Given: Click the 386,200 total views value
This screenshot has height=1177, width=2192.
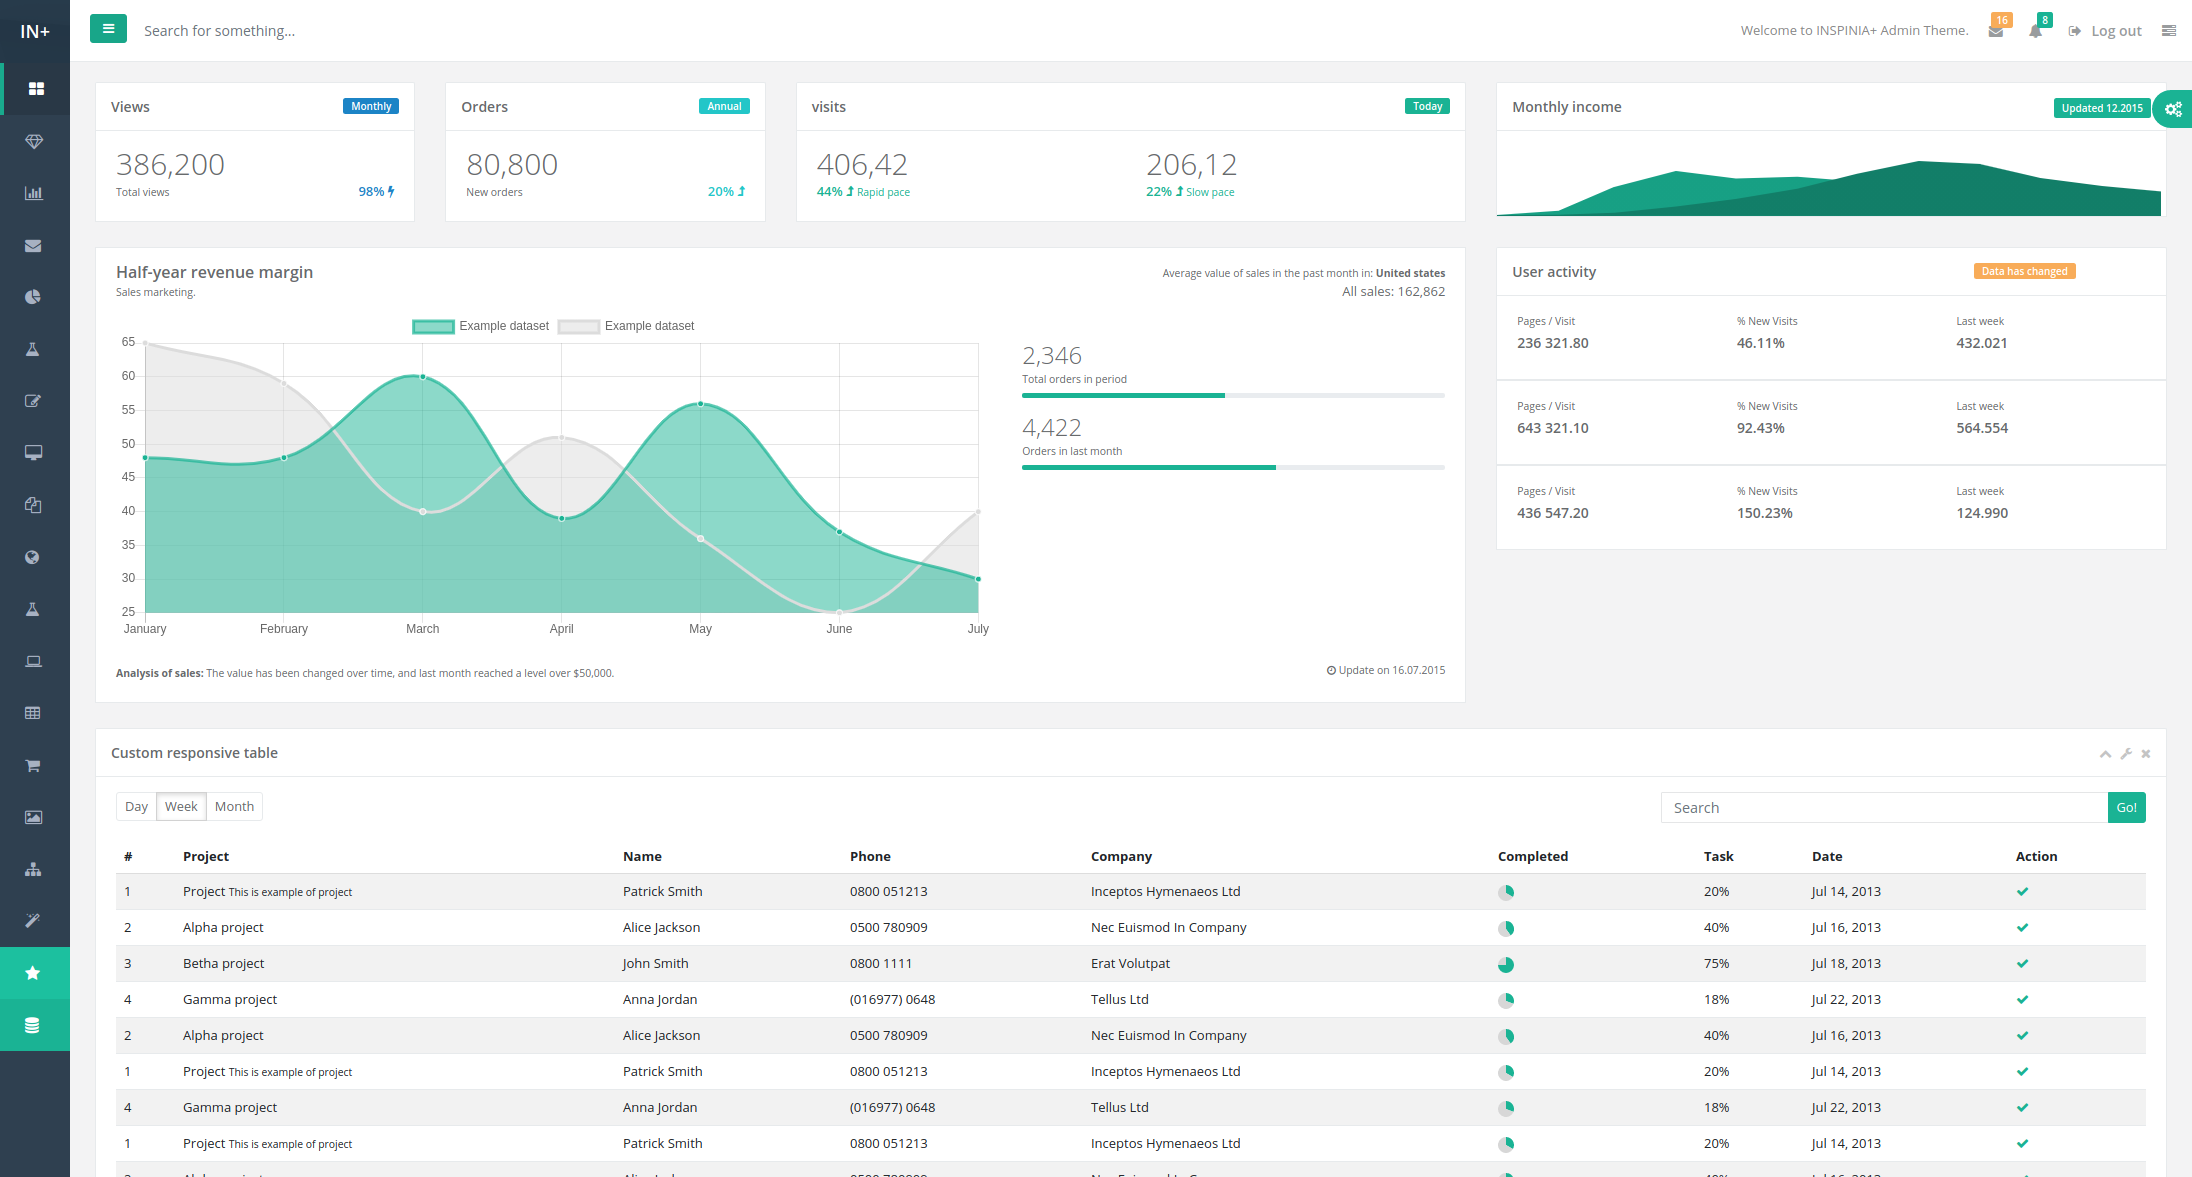Looking at the screenshot, I should (170, 164).
